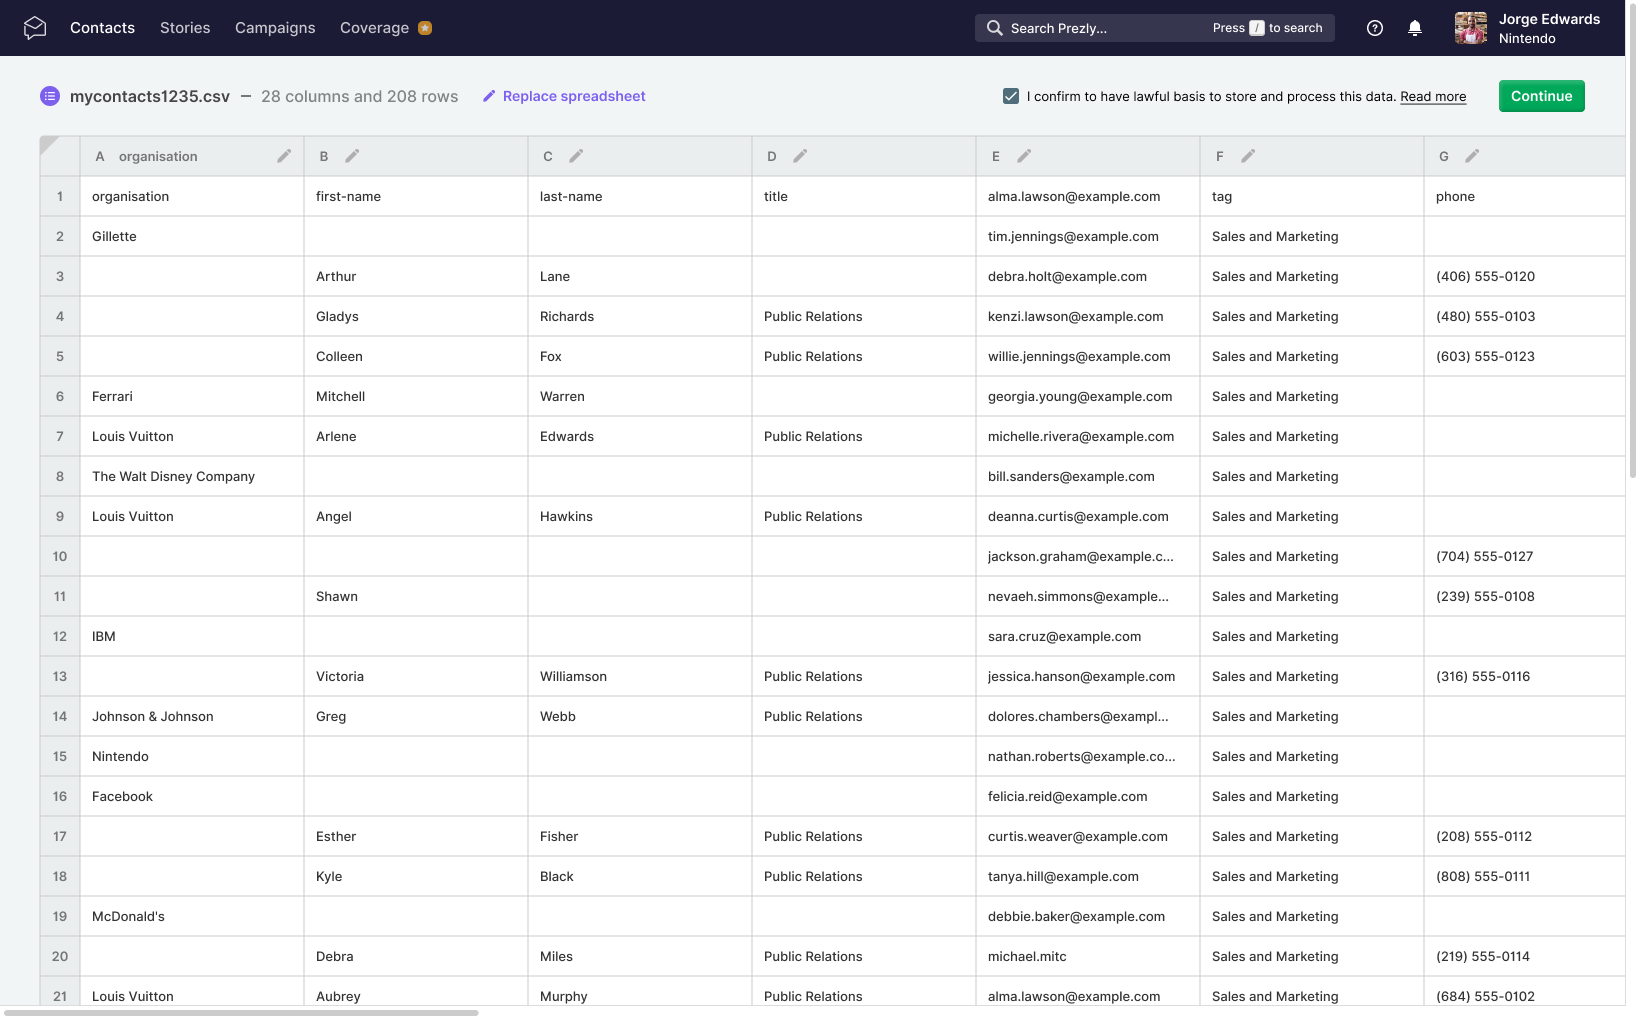
Task: Click first name Gladys
Action: [x=416, y=316]
